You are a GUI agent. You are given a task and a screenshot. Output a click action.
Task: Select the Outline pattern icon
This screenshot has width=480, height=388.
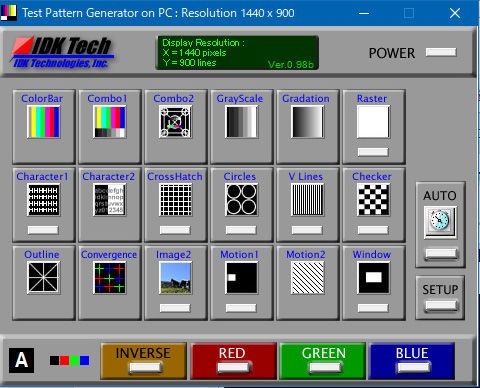tap(43, 278)
